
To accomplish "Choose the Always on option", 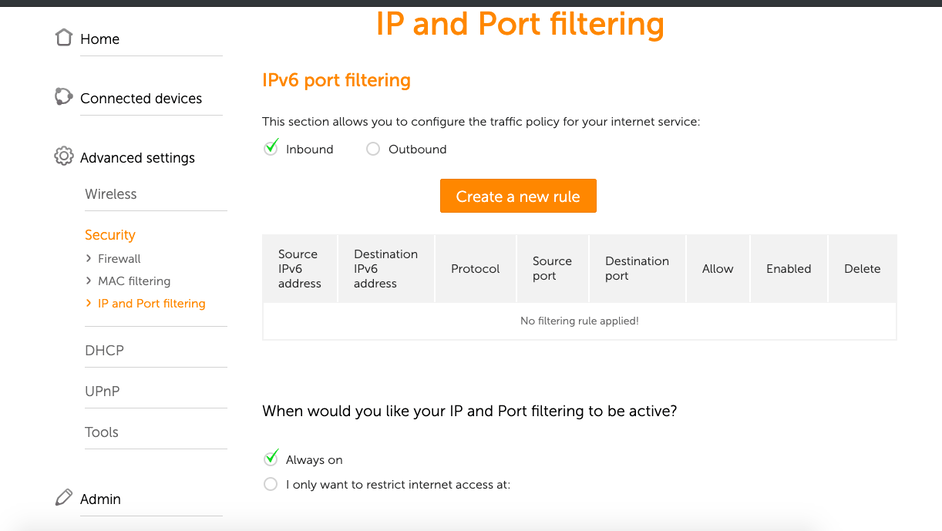I will point(271,459).
